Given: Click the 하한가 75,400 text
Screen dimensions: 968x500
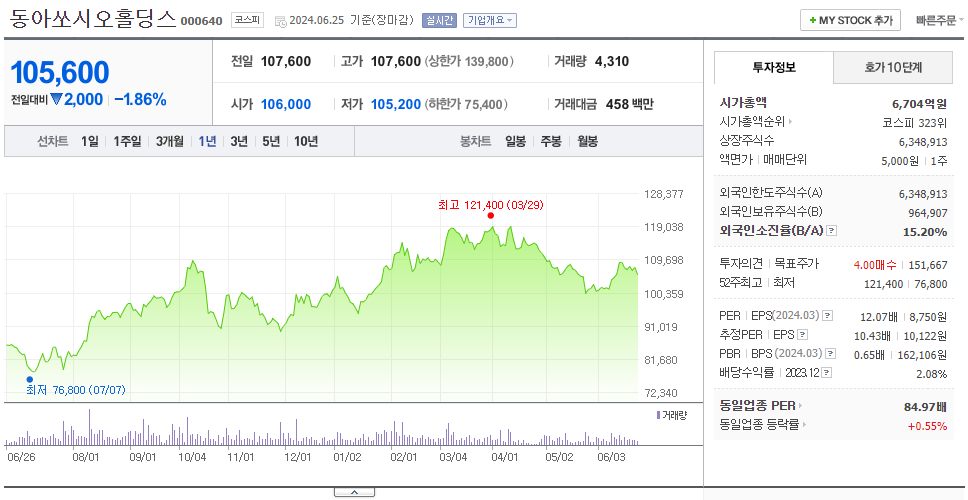Looking at the screenshot, I should click(x=466, y=104).
